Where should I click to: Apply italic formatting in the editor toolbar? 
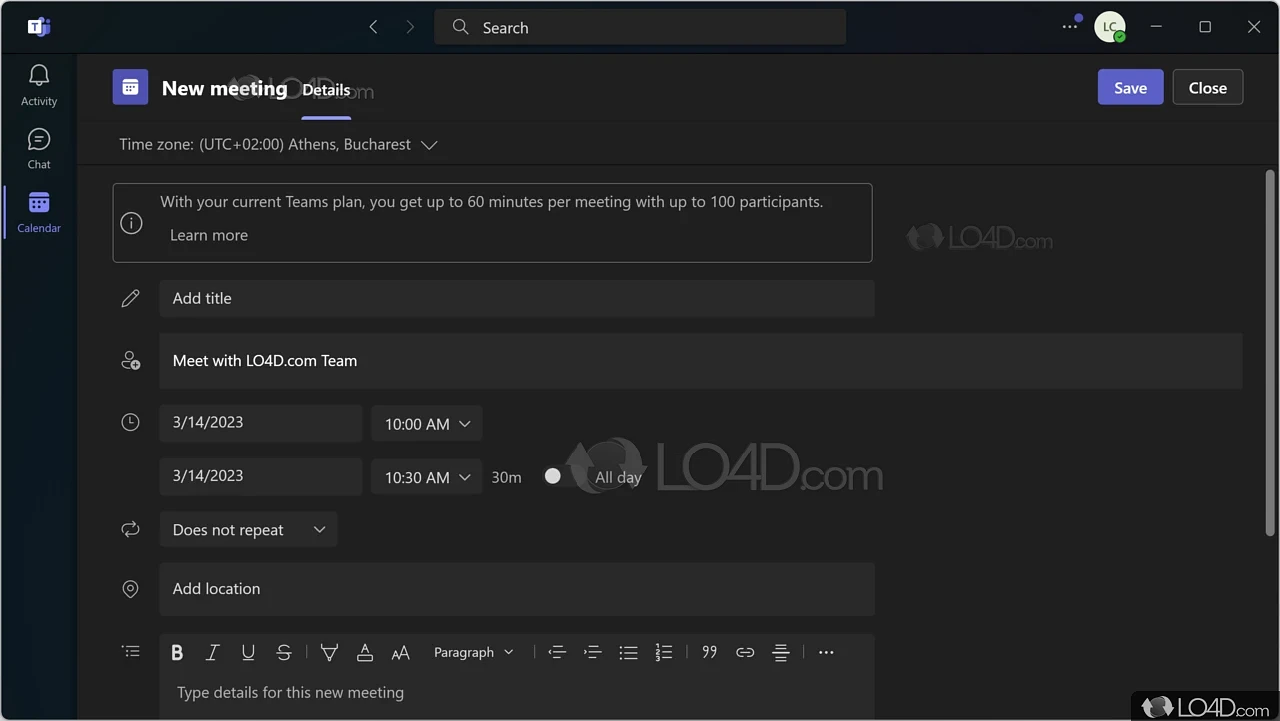[x=212, y=653]
